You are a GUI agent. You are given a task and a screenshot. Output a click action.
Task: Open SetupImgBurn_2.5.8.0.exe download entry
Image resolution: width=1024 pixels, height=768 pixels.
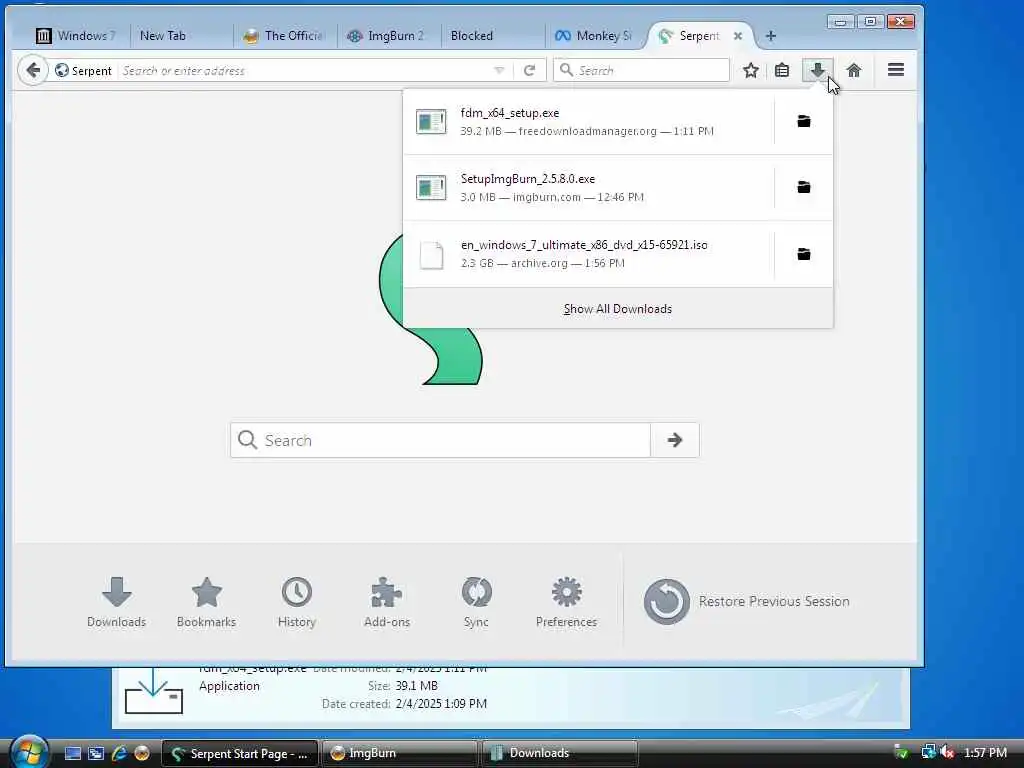tap(588, 187)
